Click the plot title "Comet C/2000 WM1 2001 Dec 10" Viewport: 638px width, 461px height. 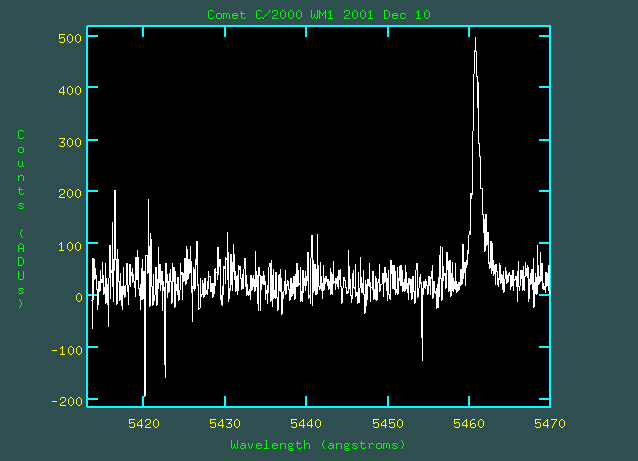(x=319, y=15)
